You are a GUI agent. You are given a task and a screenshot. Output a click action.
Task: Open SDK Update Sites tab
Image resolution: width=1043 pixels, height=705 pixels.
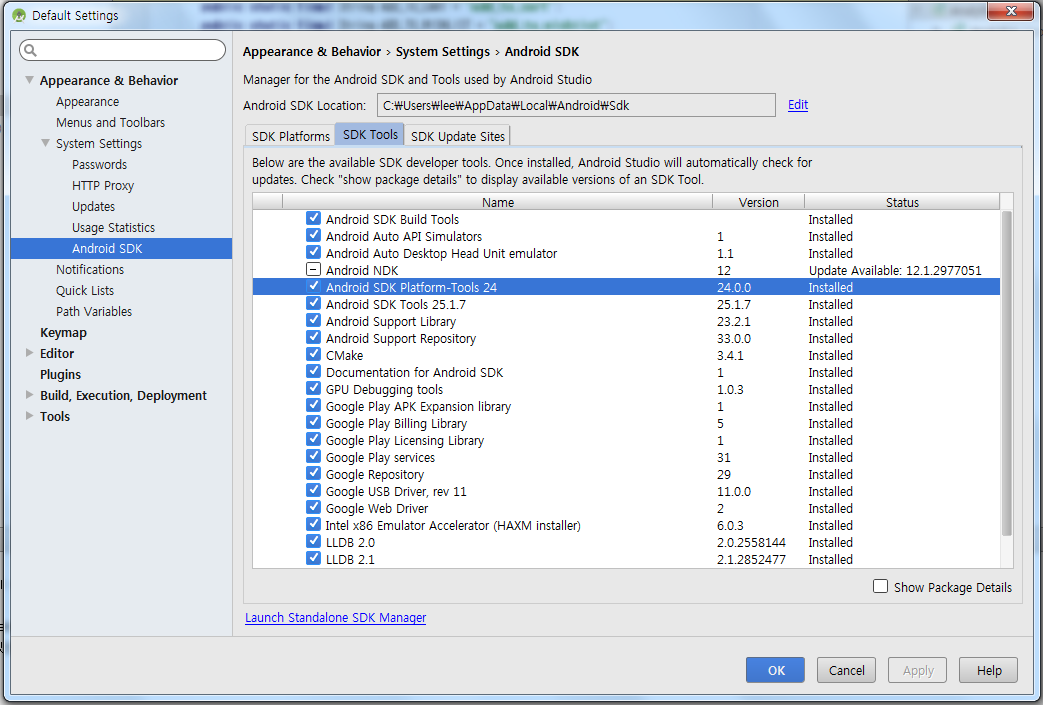pos(458,136)
